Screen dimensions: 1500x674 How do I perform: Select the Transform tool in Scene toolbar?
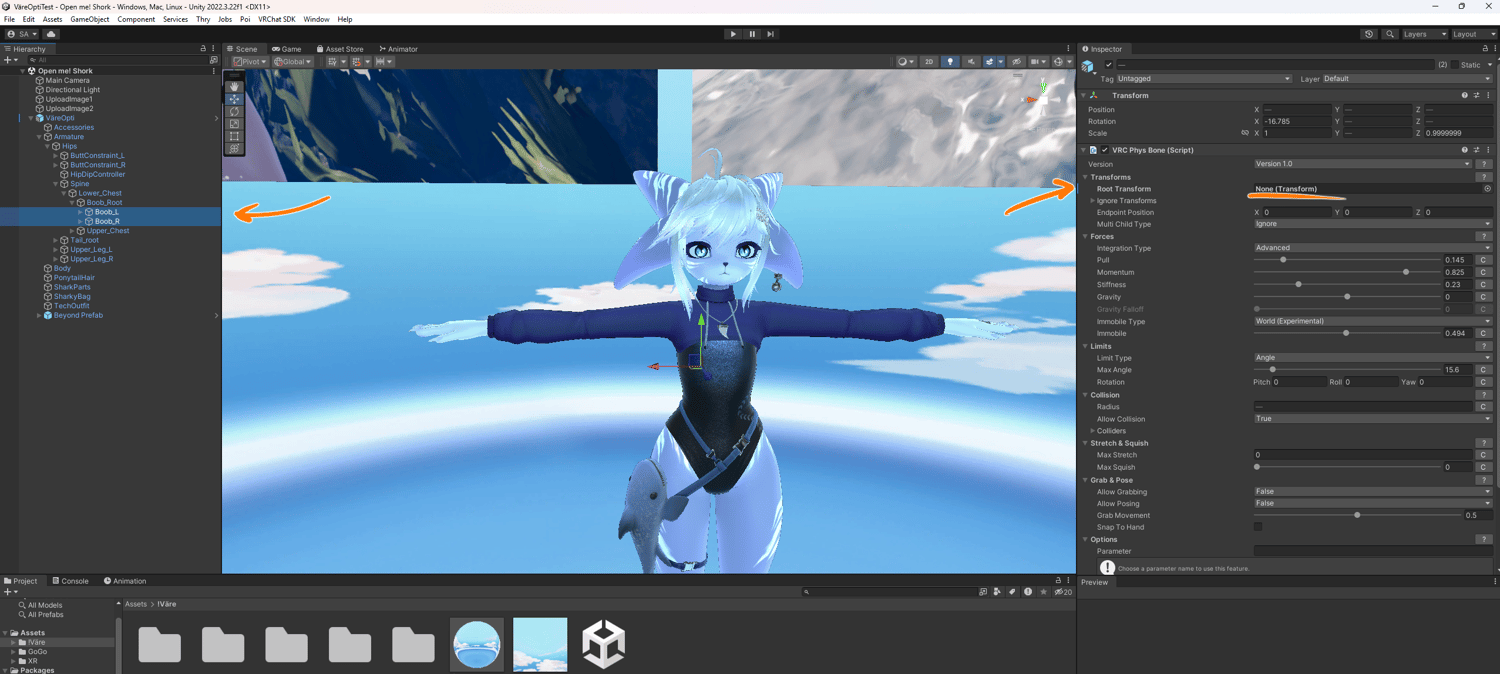(x=234, y=149)
